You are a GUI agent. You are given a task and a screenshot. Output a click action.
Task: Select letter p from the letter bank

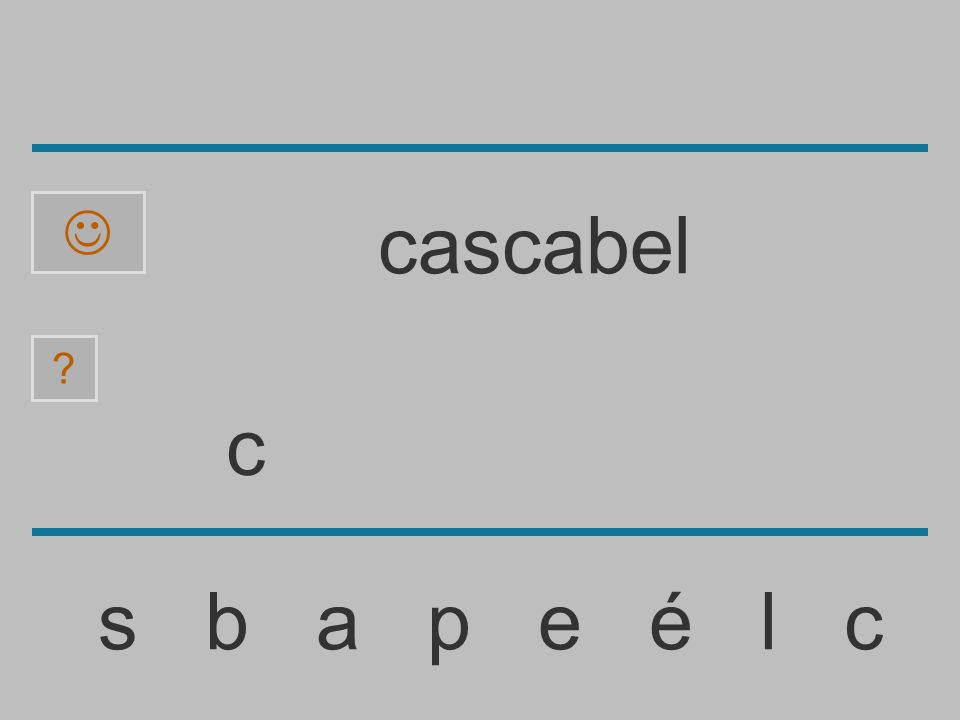pos(449,633)
